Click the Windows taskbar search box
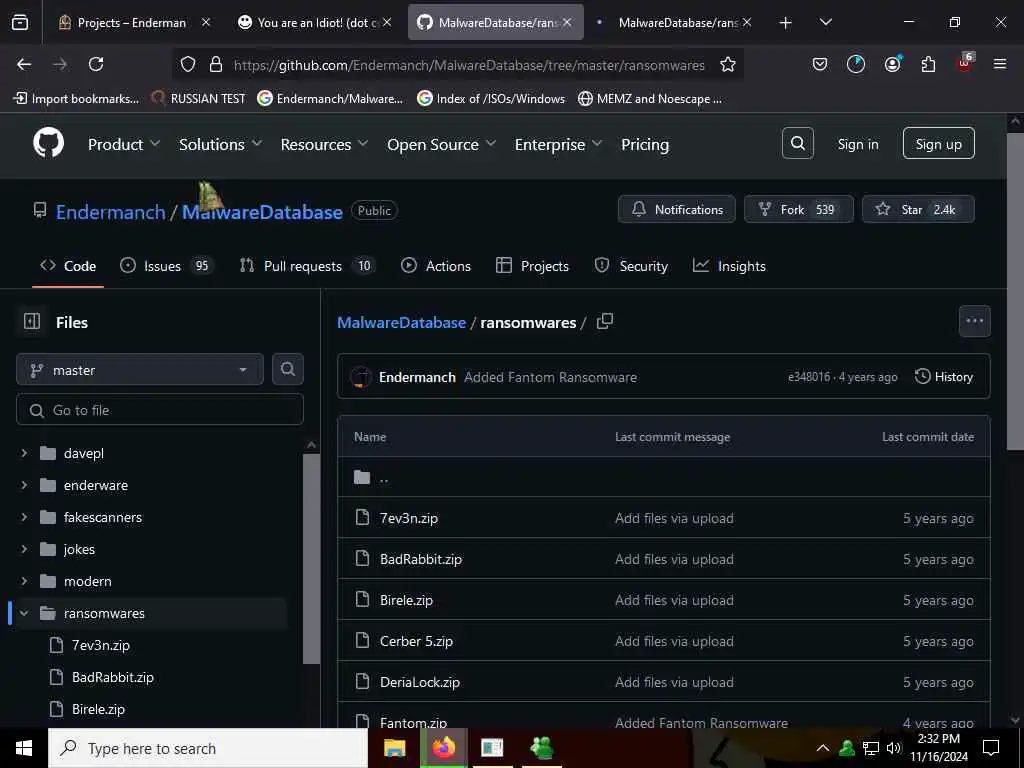 (x=208, y=748)
